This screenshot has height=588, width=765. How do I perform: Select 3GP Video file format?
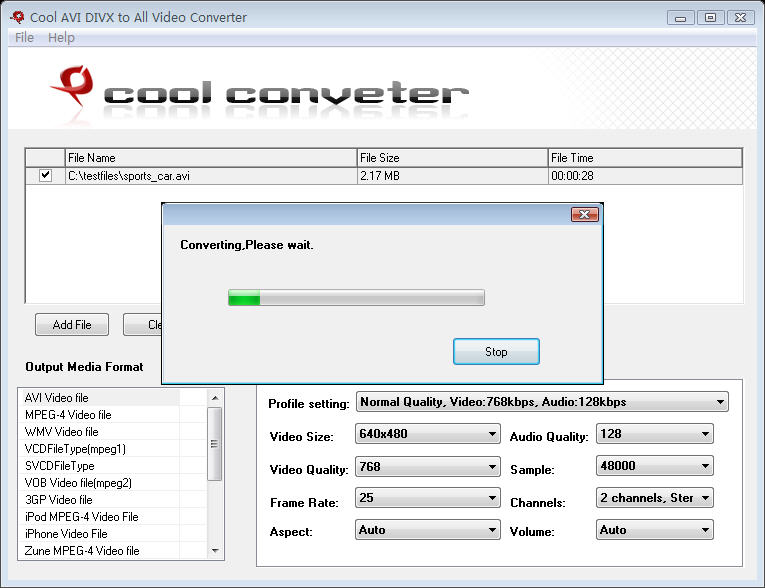coord(101,500)
